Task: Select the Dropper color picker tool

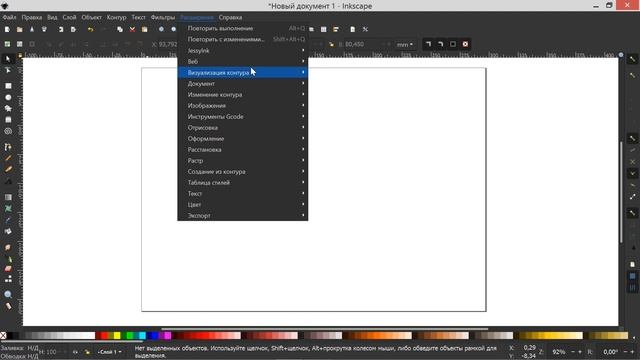Action: click(x=8, y=220)
